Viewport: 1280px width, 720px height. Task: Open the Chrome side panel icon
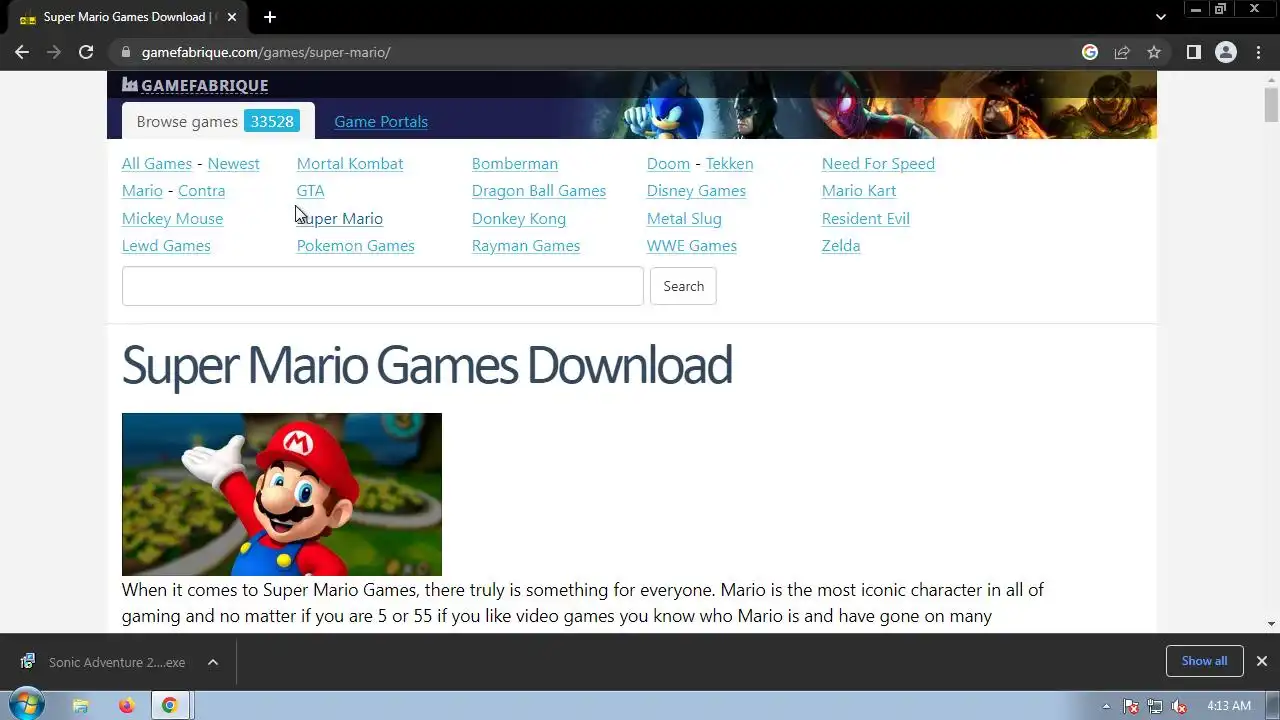pyautogui.click(x=1193, y=52)
